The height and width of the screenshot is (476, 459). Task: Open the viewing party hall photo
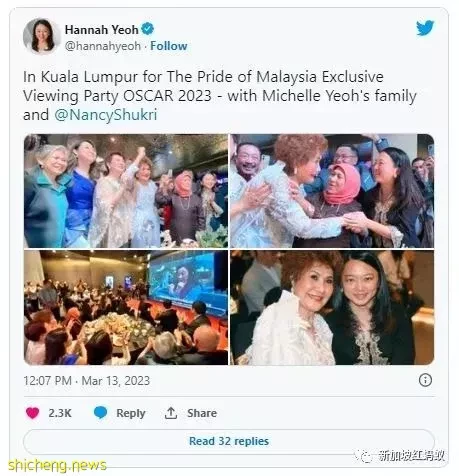tap(126, 308)
